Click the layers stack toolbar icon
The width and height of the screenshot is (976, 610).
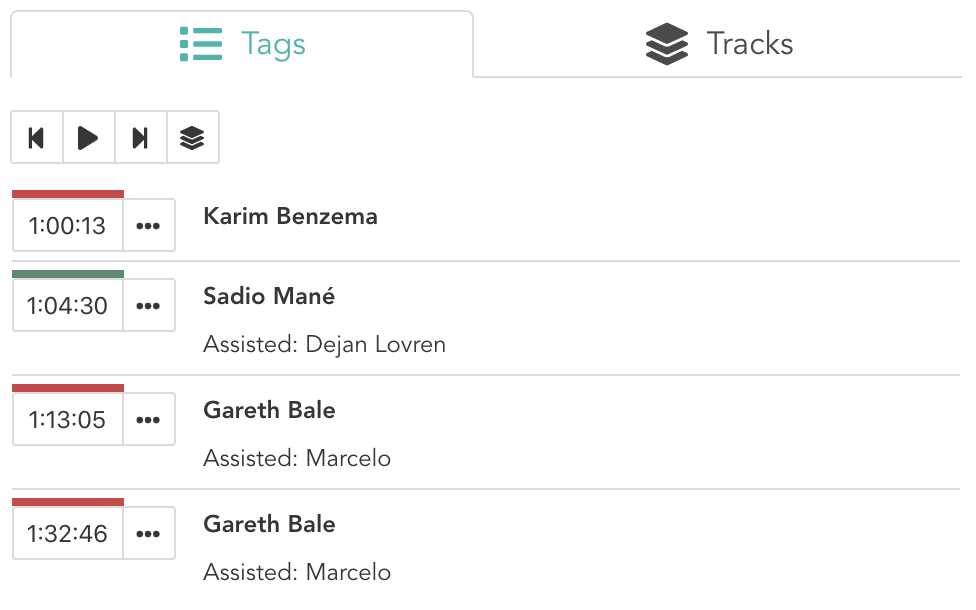pos(192,138)
